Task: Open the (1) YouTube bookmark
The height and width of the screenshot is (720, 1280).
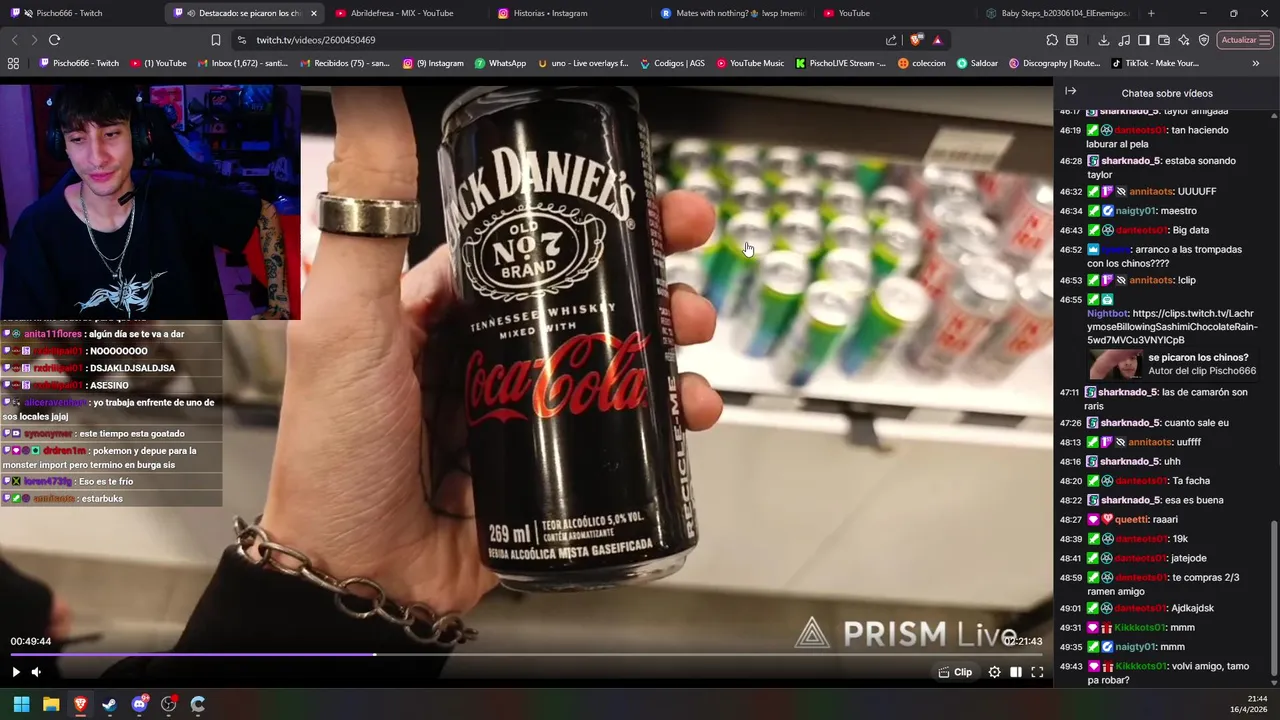Action: pos(158,63)
